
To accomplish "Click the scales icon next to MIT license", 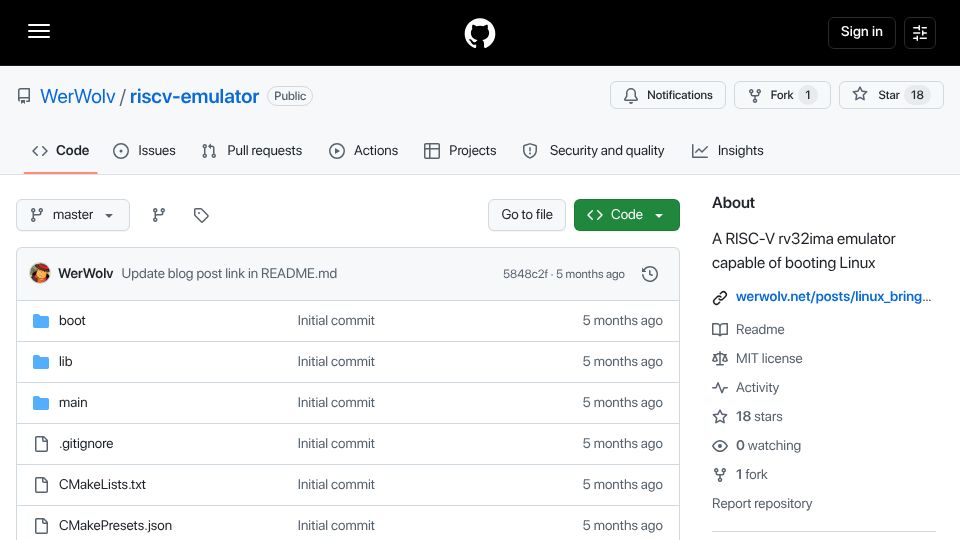I will click(x=720, y=359).
